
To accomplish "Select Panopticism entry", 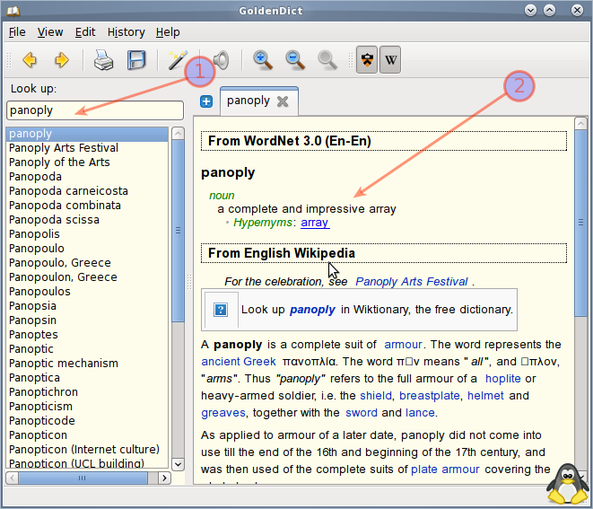I will 87,407.
